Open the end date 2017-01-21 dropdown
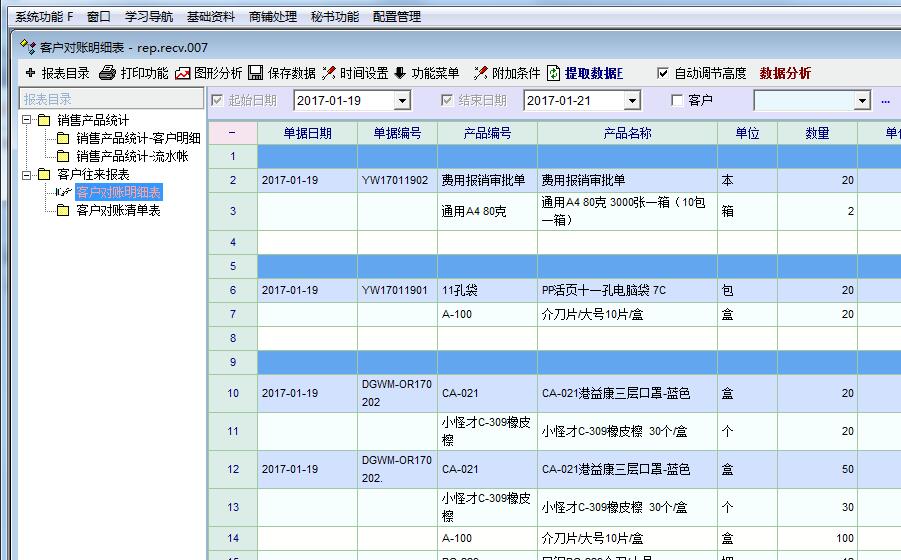Viewport: 901px width, 560px height. point(631,101)
